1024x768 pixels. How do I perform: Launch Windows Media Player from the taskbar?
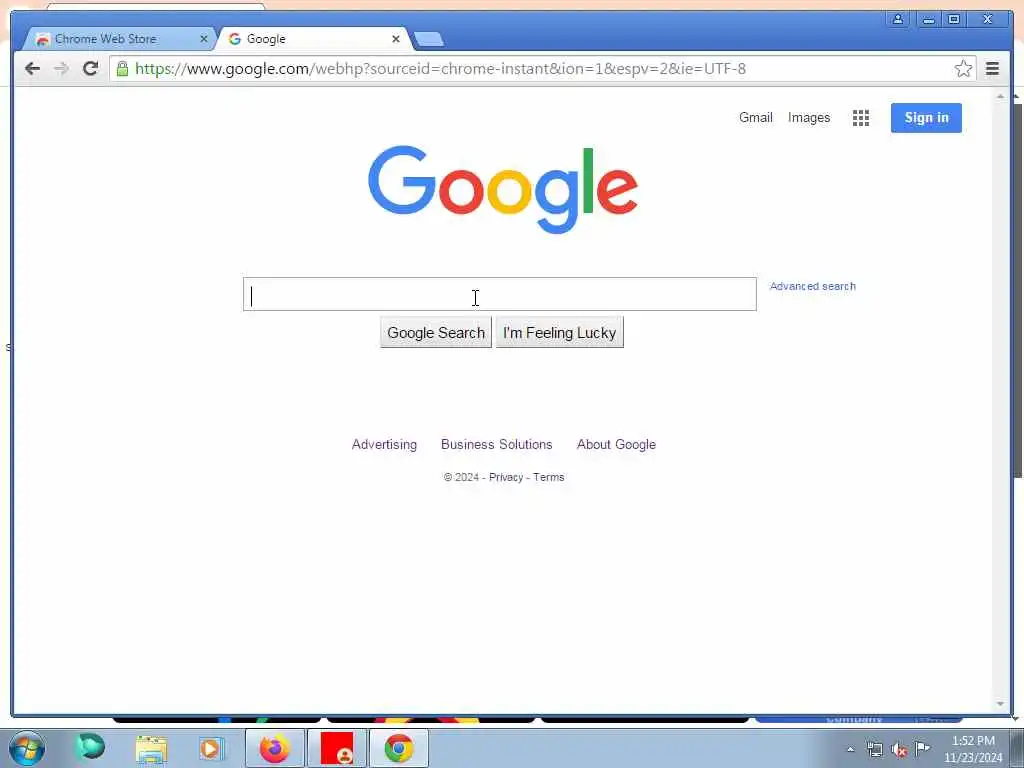pos(211,748)
